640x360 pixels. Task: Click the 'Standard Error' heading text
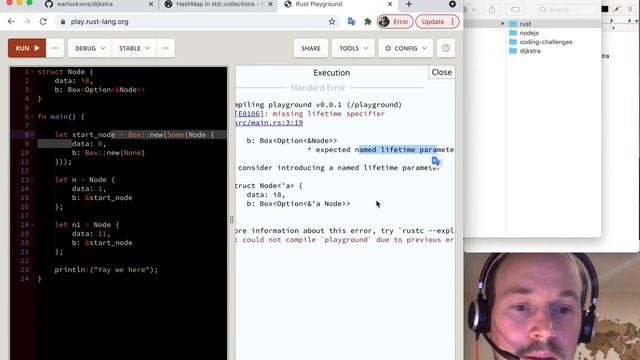click(x=318, y=88)
